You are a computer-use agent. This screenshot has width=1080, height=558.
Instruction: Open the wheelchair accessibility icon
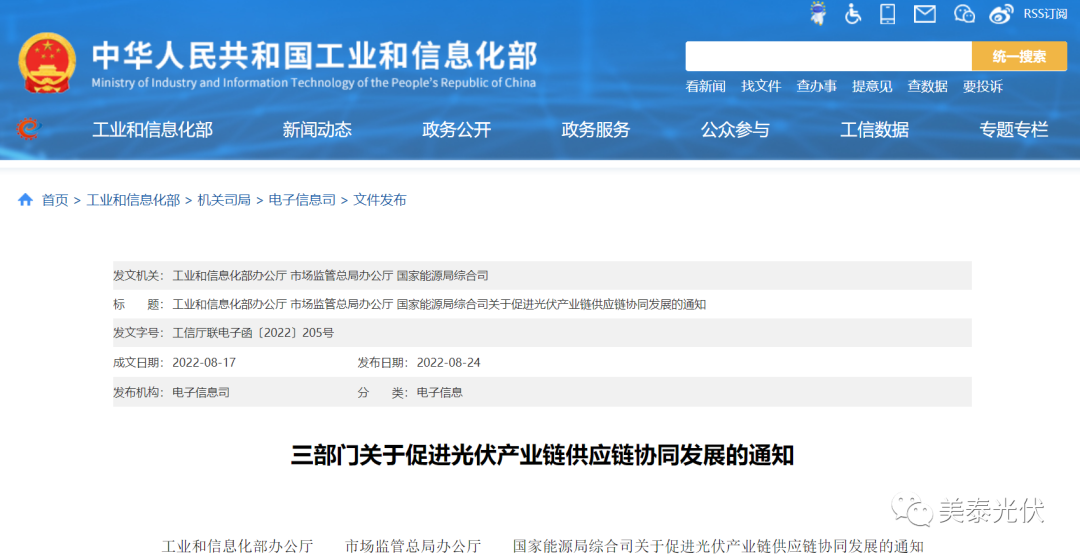[853, 14]
